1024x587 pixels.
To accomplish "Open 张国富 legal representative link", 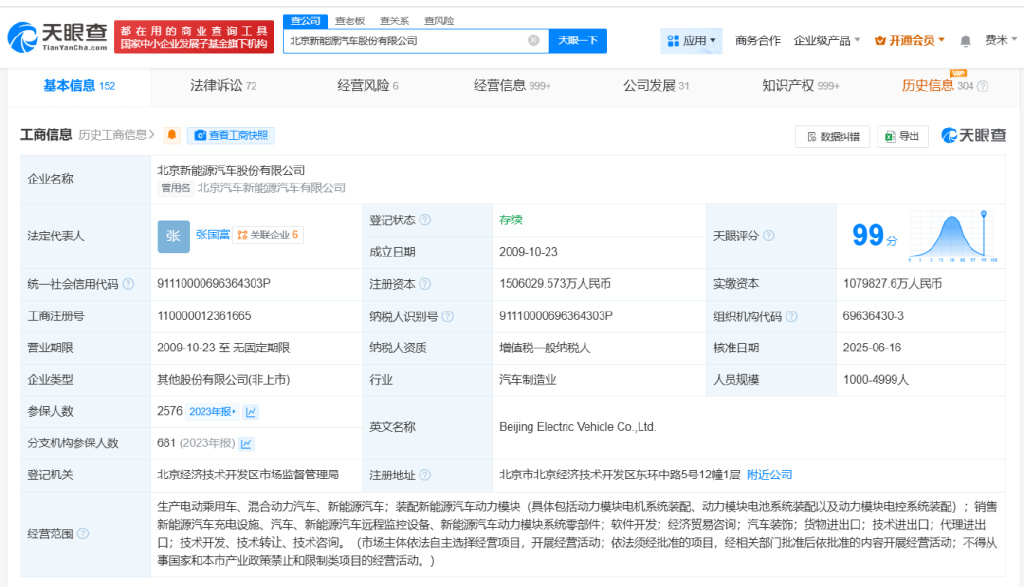I will point(213,234).
